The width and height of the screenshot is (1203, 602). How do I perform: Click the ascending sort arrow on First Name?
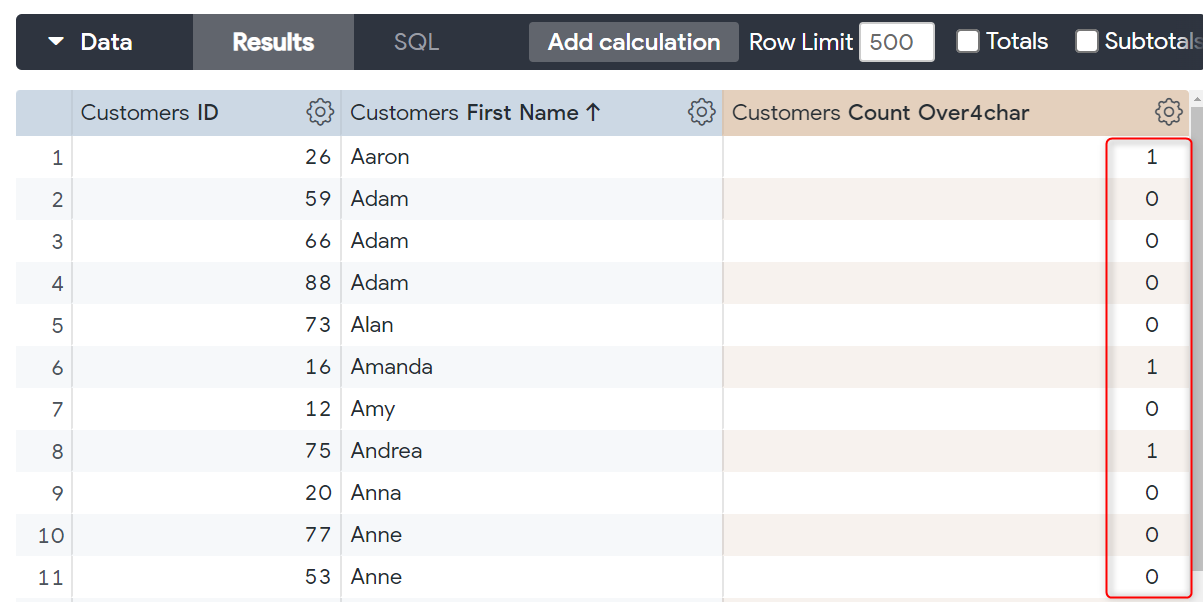[593, 112]
